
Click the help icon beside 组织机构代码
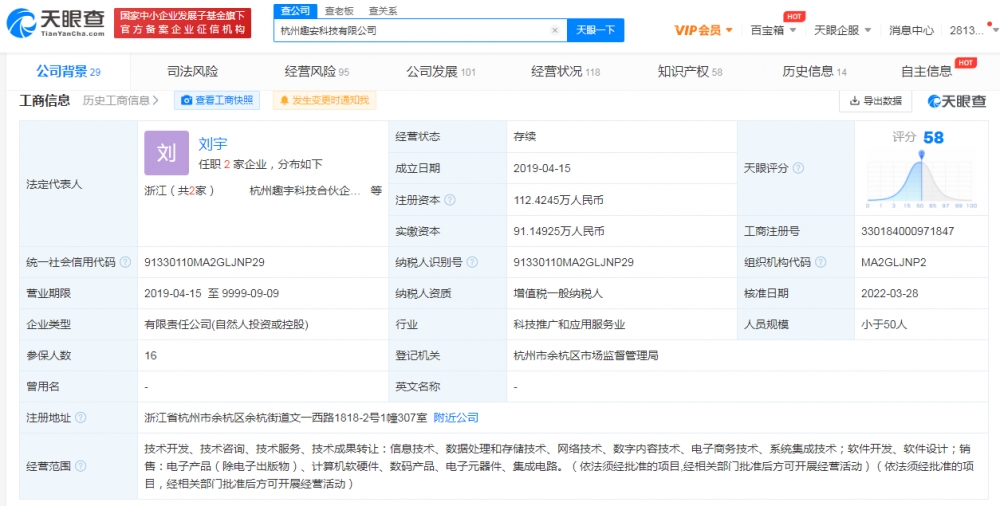(820, 262)
